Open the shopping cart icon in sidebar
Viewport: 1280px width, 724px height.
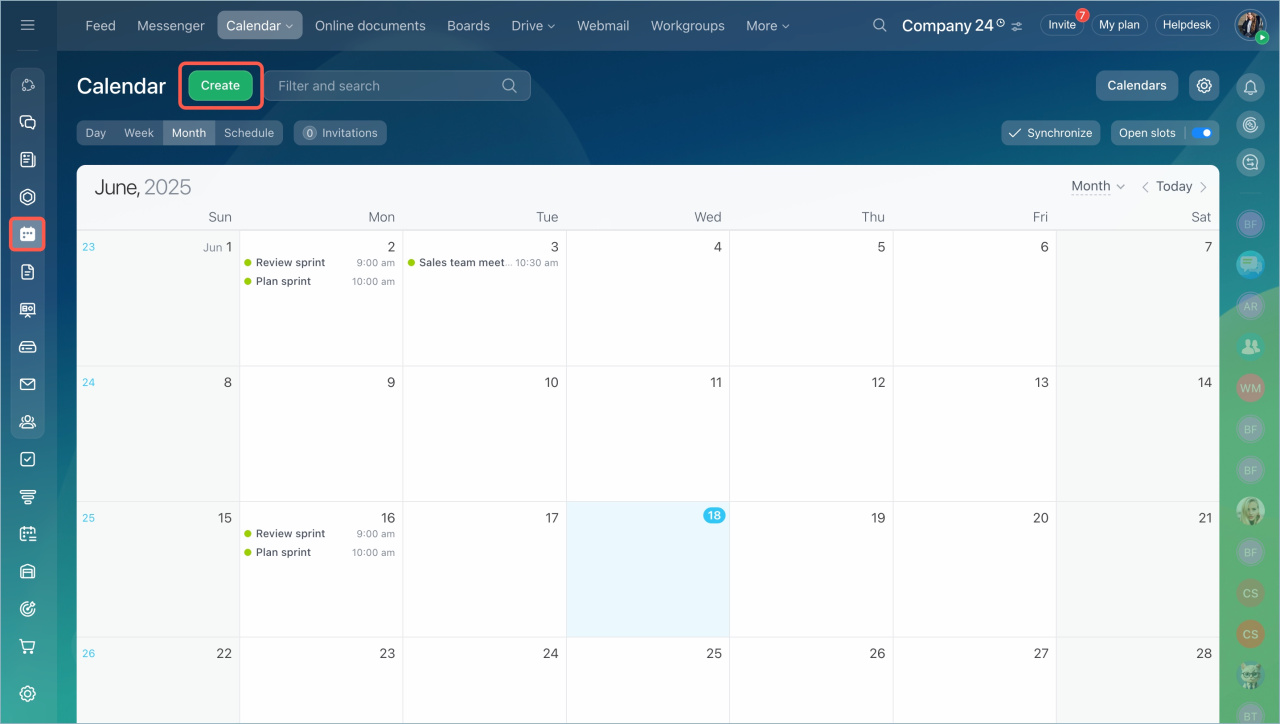click(28, 647)
